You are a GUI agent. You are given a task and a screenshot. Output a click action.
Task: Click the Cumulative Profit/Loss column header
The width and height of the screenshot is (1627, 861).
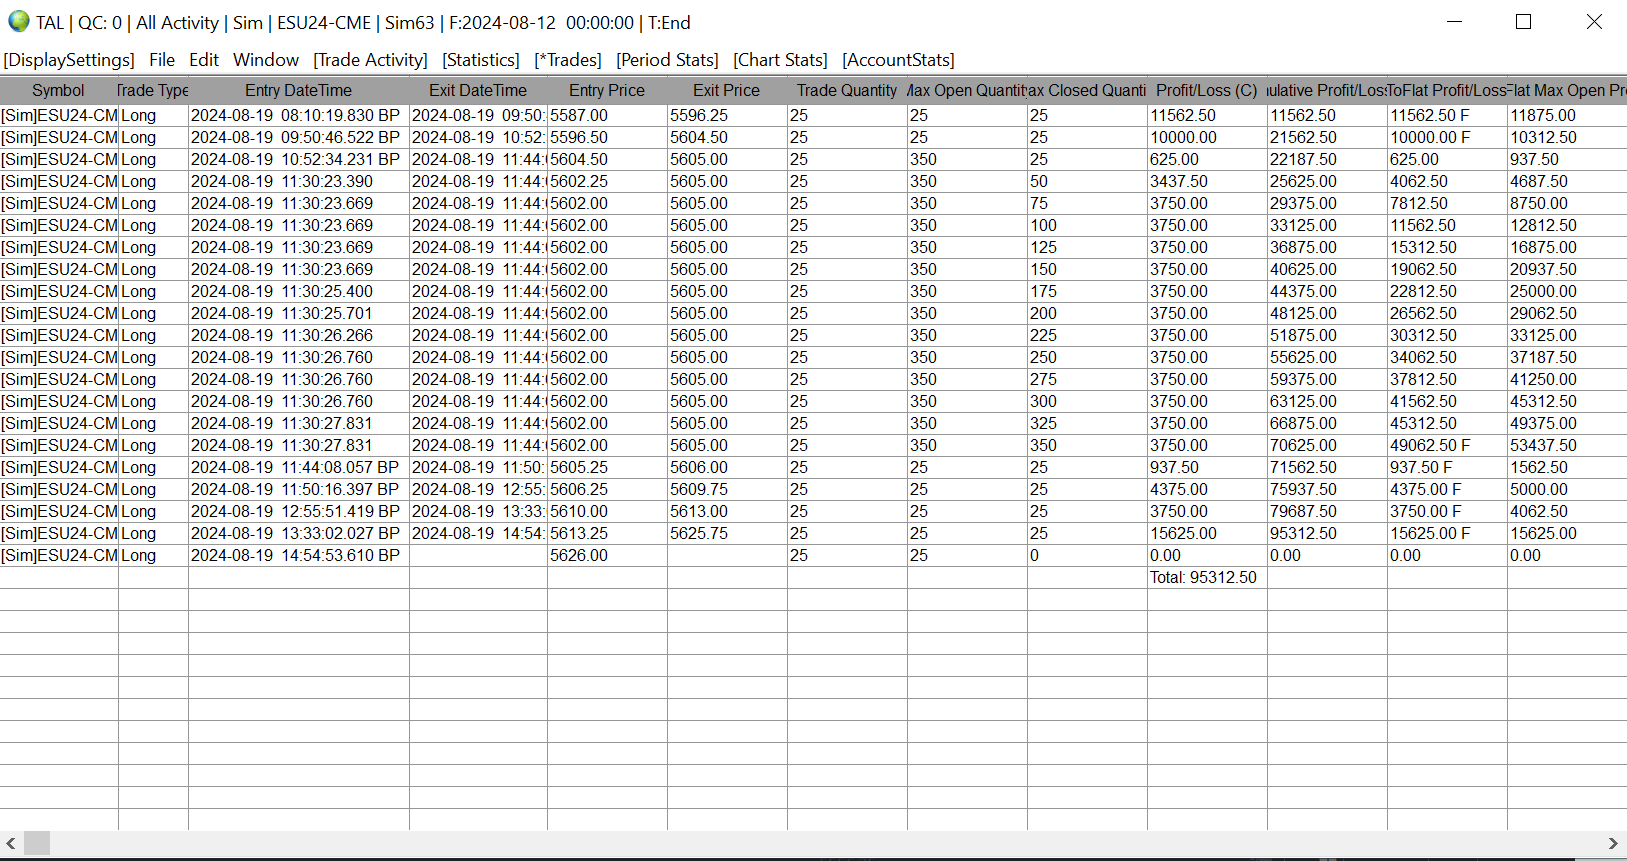tap(1327, 90)
